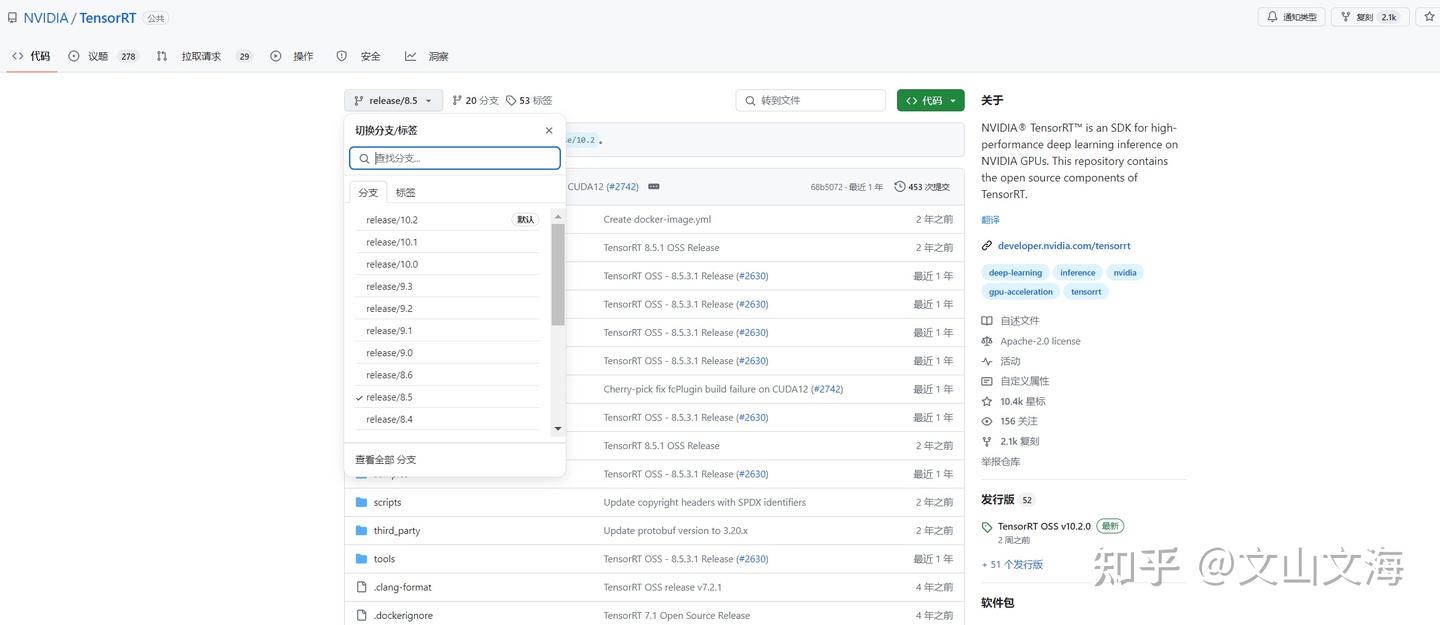The width and height of the screenshot is (1440, 625).
Task: Click inside the 转到文件 search field
Action: coord(810,100)
